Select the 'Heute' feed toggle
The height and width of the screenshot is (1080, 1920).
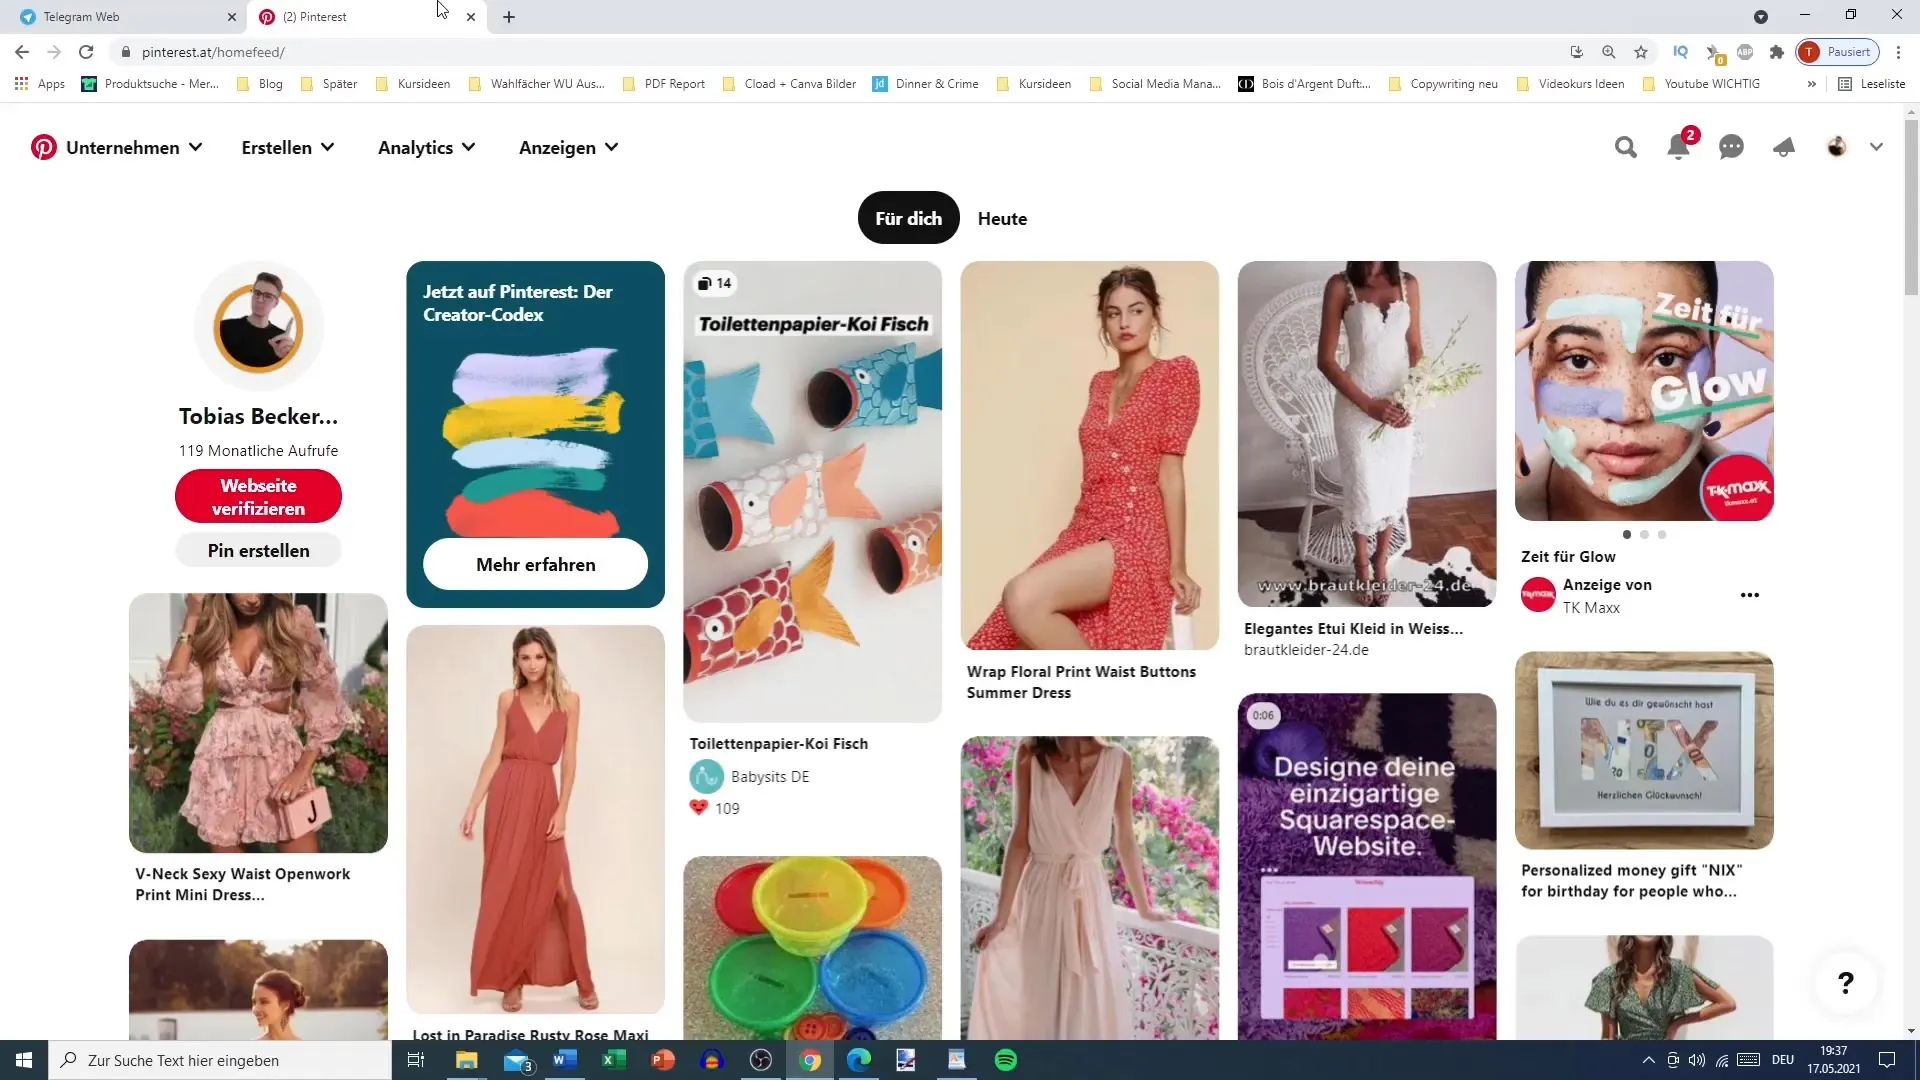[x=1002, y=218]
